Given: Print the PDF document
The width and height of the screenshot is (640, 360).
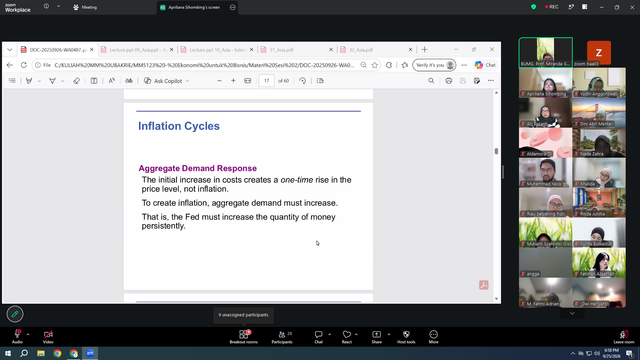Looking at the screenshot, I should point(449,81).
